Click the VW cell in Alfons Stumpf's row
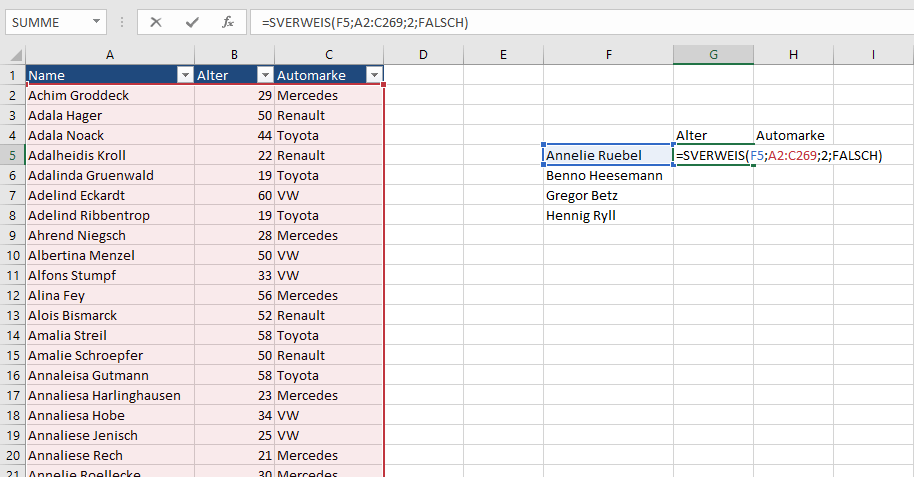Screen dimensions: 914x477 click(x=329, y=275)
